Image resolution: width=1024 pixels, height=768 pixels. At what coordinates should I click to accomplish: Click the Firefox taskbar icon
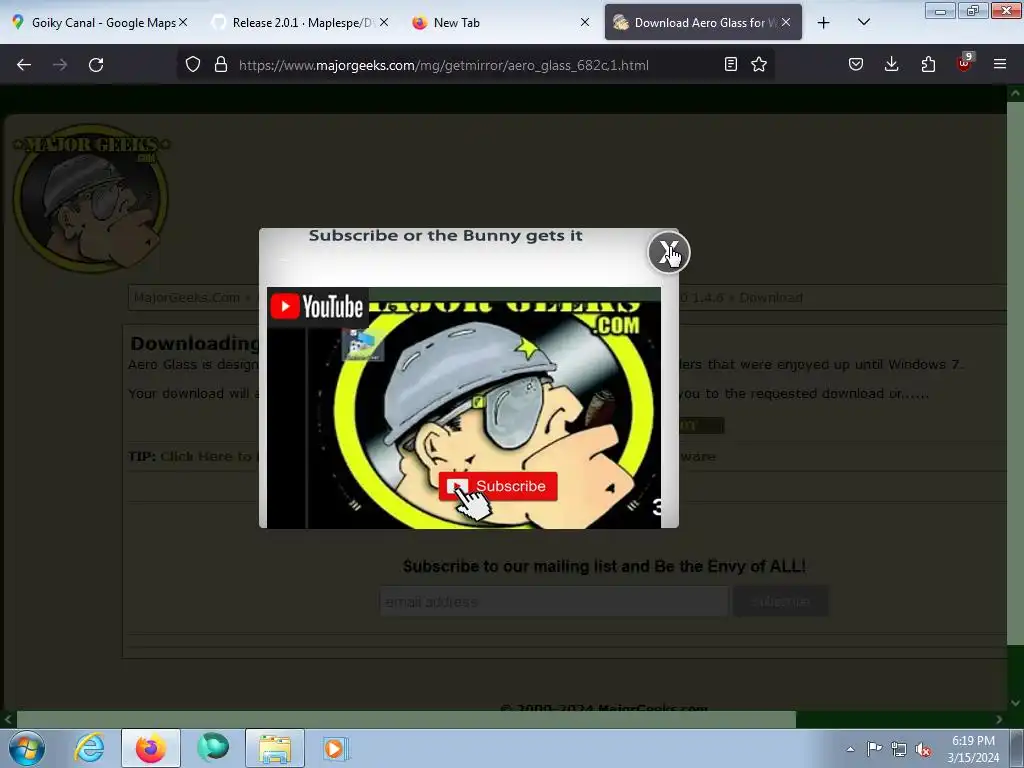tap(150, 748)
